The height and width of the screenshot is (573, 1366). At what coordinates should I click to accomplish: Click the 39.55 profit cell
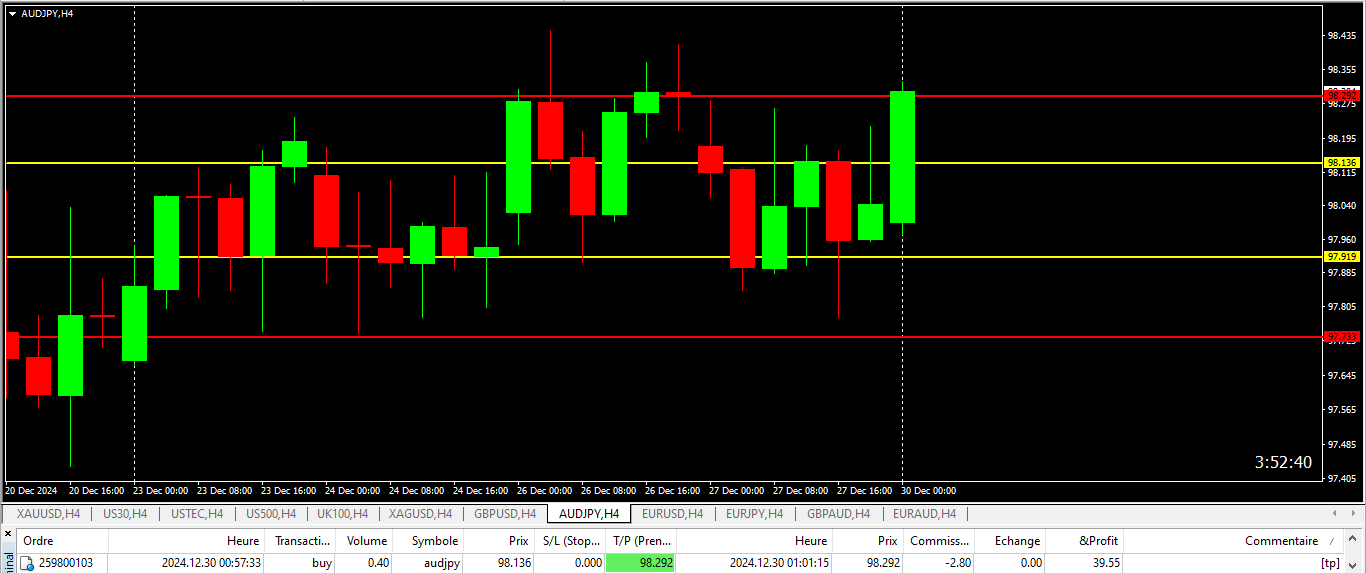1106,564
